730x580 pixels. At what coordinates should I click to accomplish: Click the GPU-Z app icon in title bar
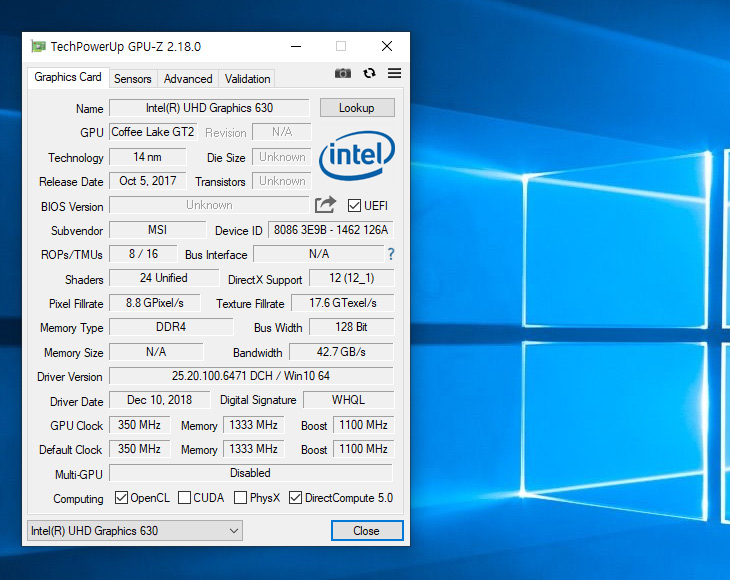click(x=39, y=46)
